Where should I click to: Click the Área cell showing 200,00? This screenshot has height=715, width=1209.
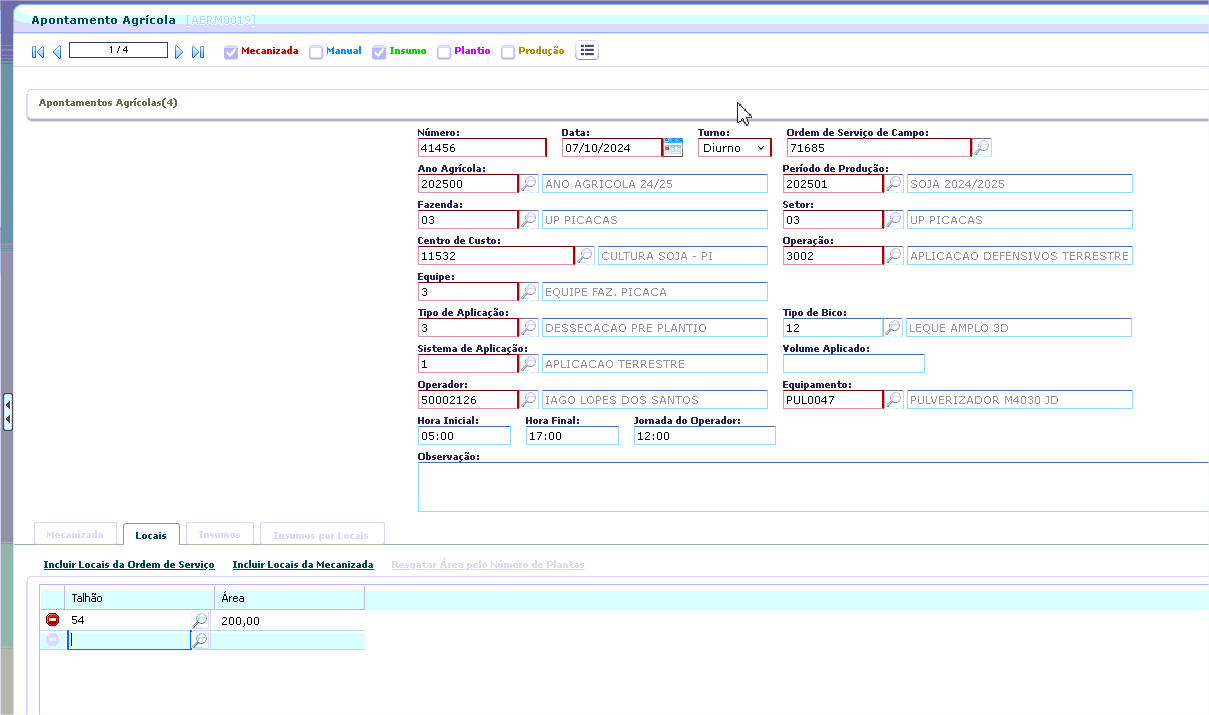click(289, 620)
